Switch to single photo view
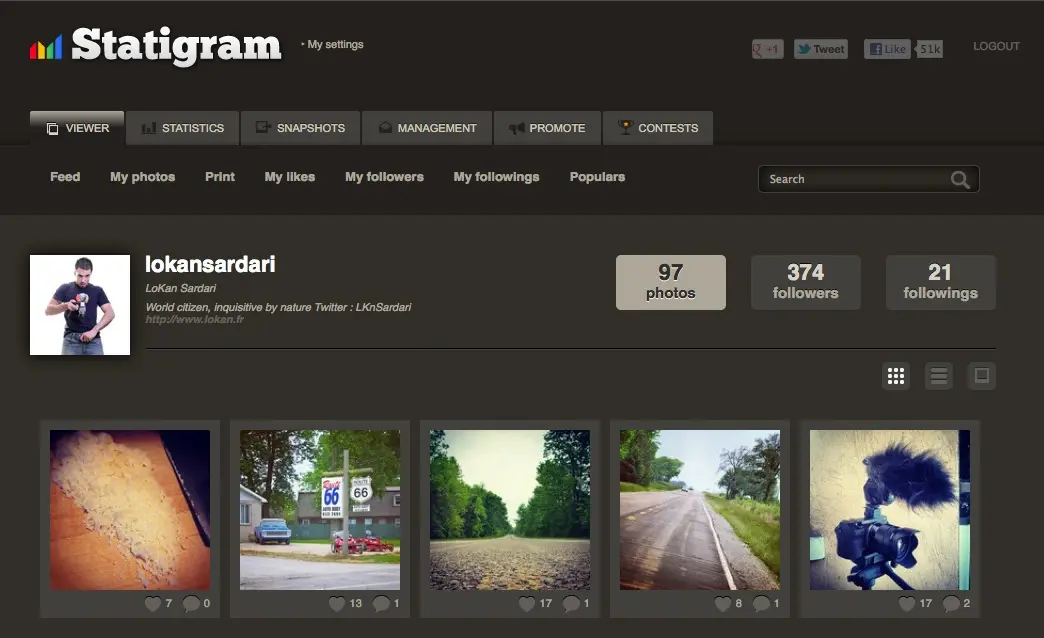1044x638 pixels. click(x=981, y=375)
